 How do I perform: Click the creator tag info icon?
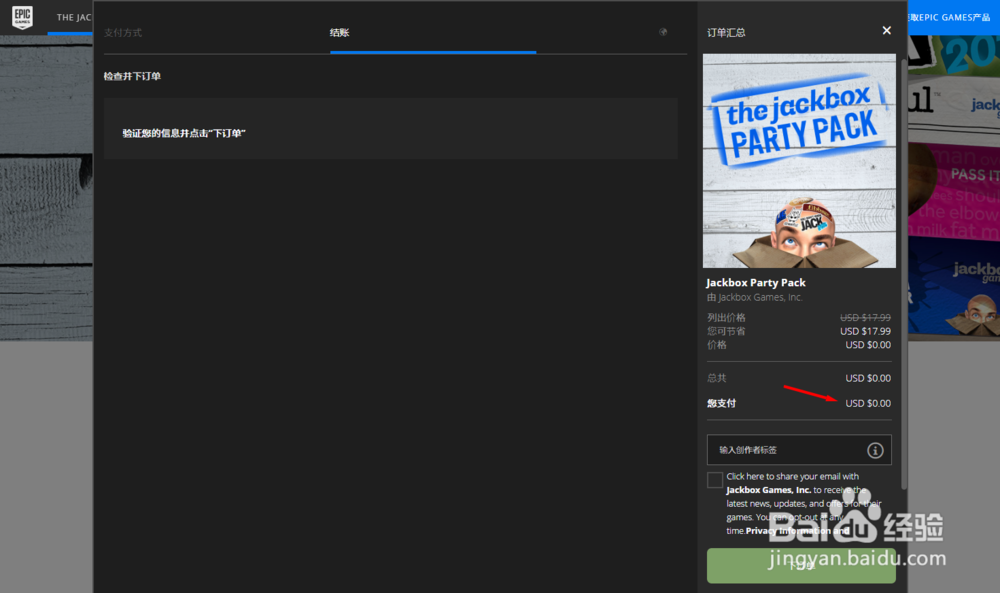875,450
